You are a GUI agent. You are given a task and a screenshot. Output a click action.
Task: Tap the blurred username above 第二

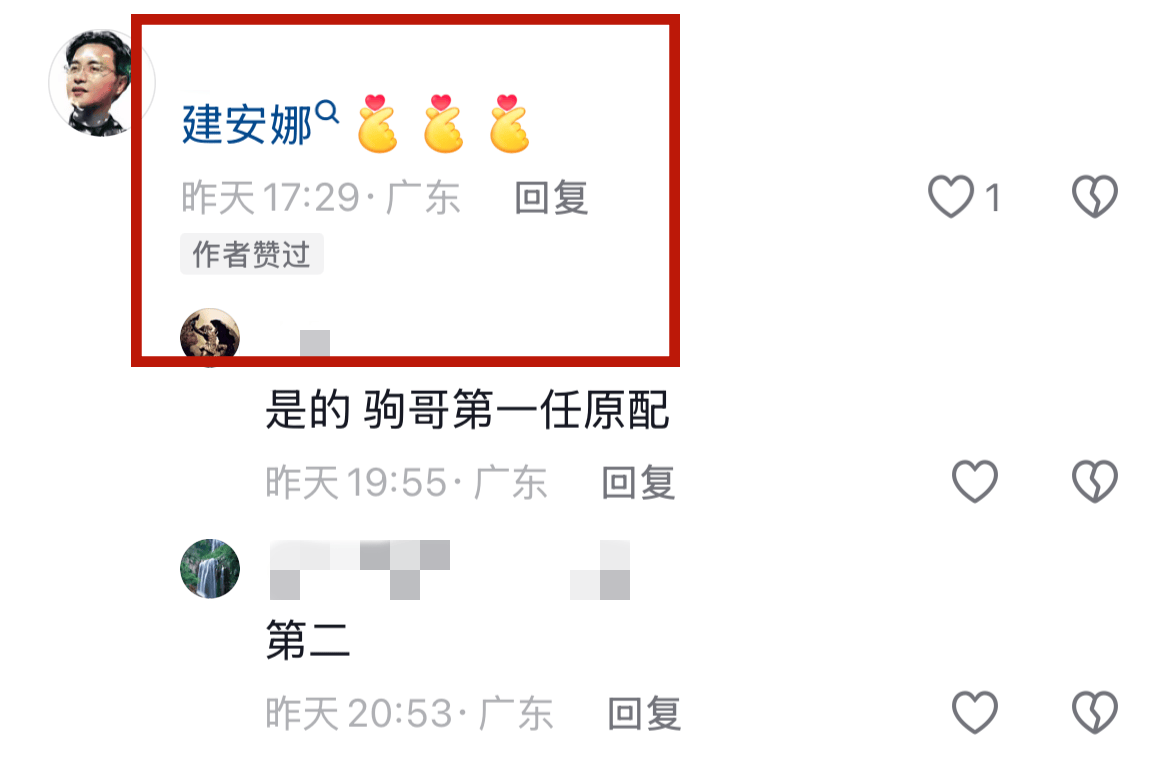click(x=450, y=570)
